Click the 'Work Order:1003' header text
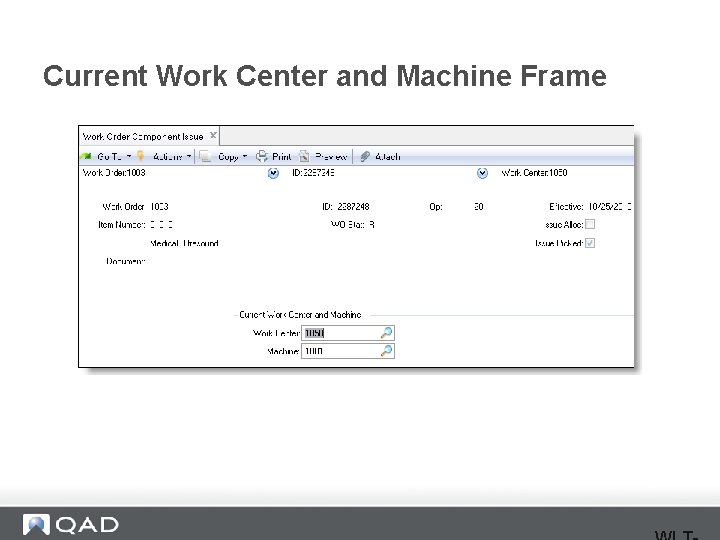720x540 pixels. pos(114,173)
